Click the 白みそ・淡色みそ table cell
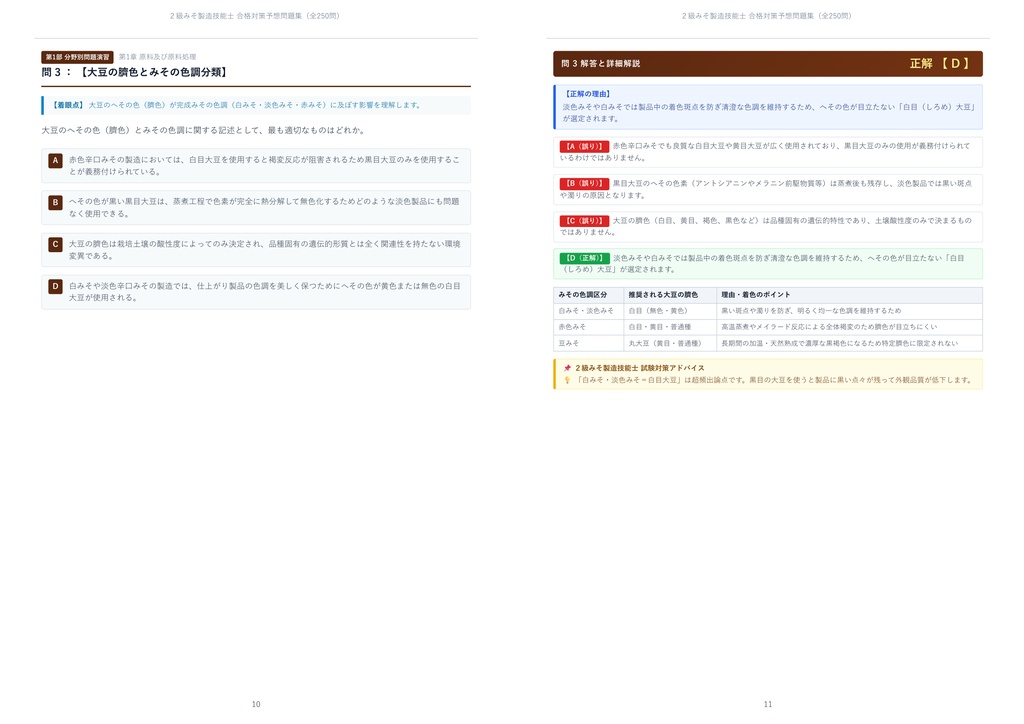Viewport: 1024px width, 724px height. [x=586, y=311]
